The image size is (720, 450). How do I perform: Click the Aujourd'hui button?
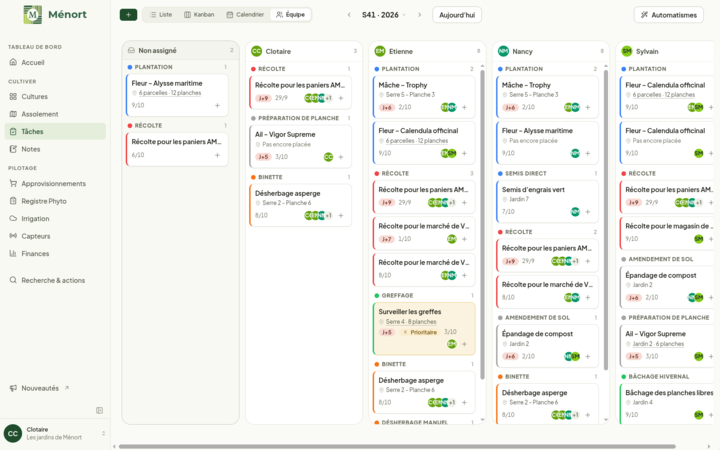[457, 15]
